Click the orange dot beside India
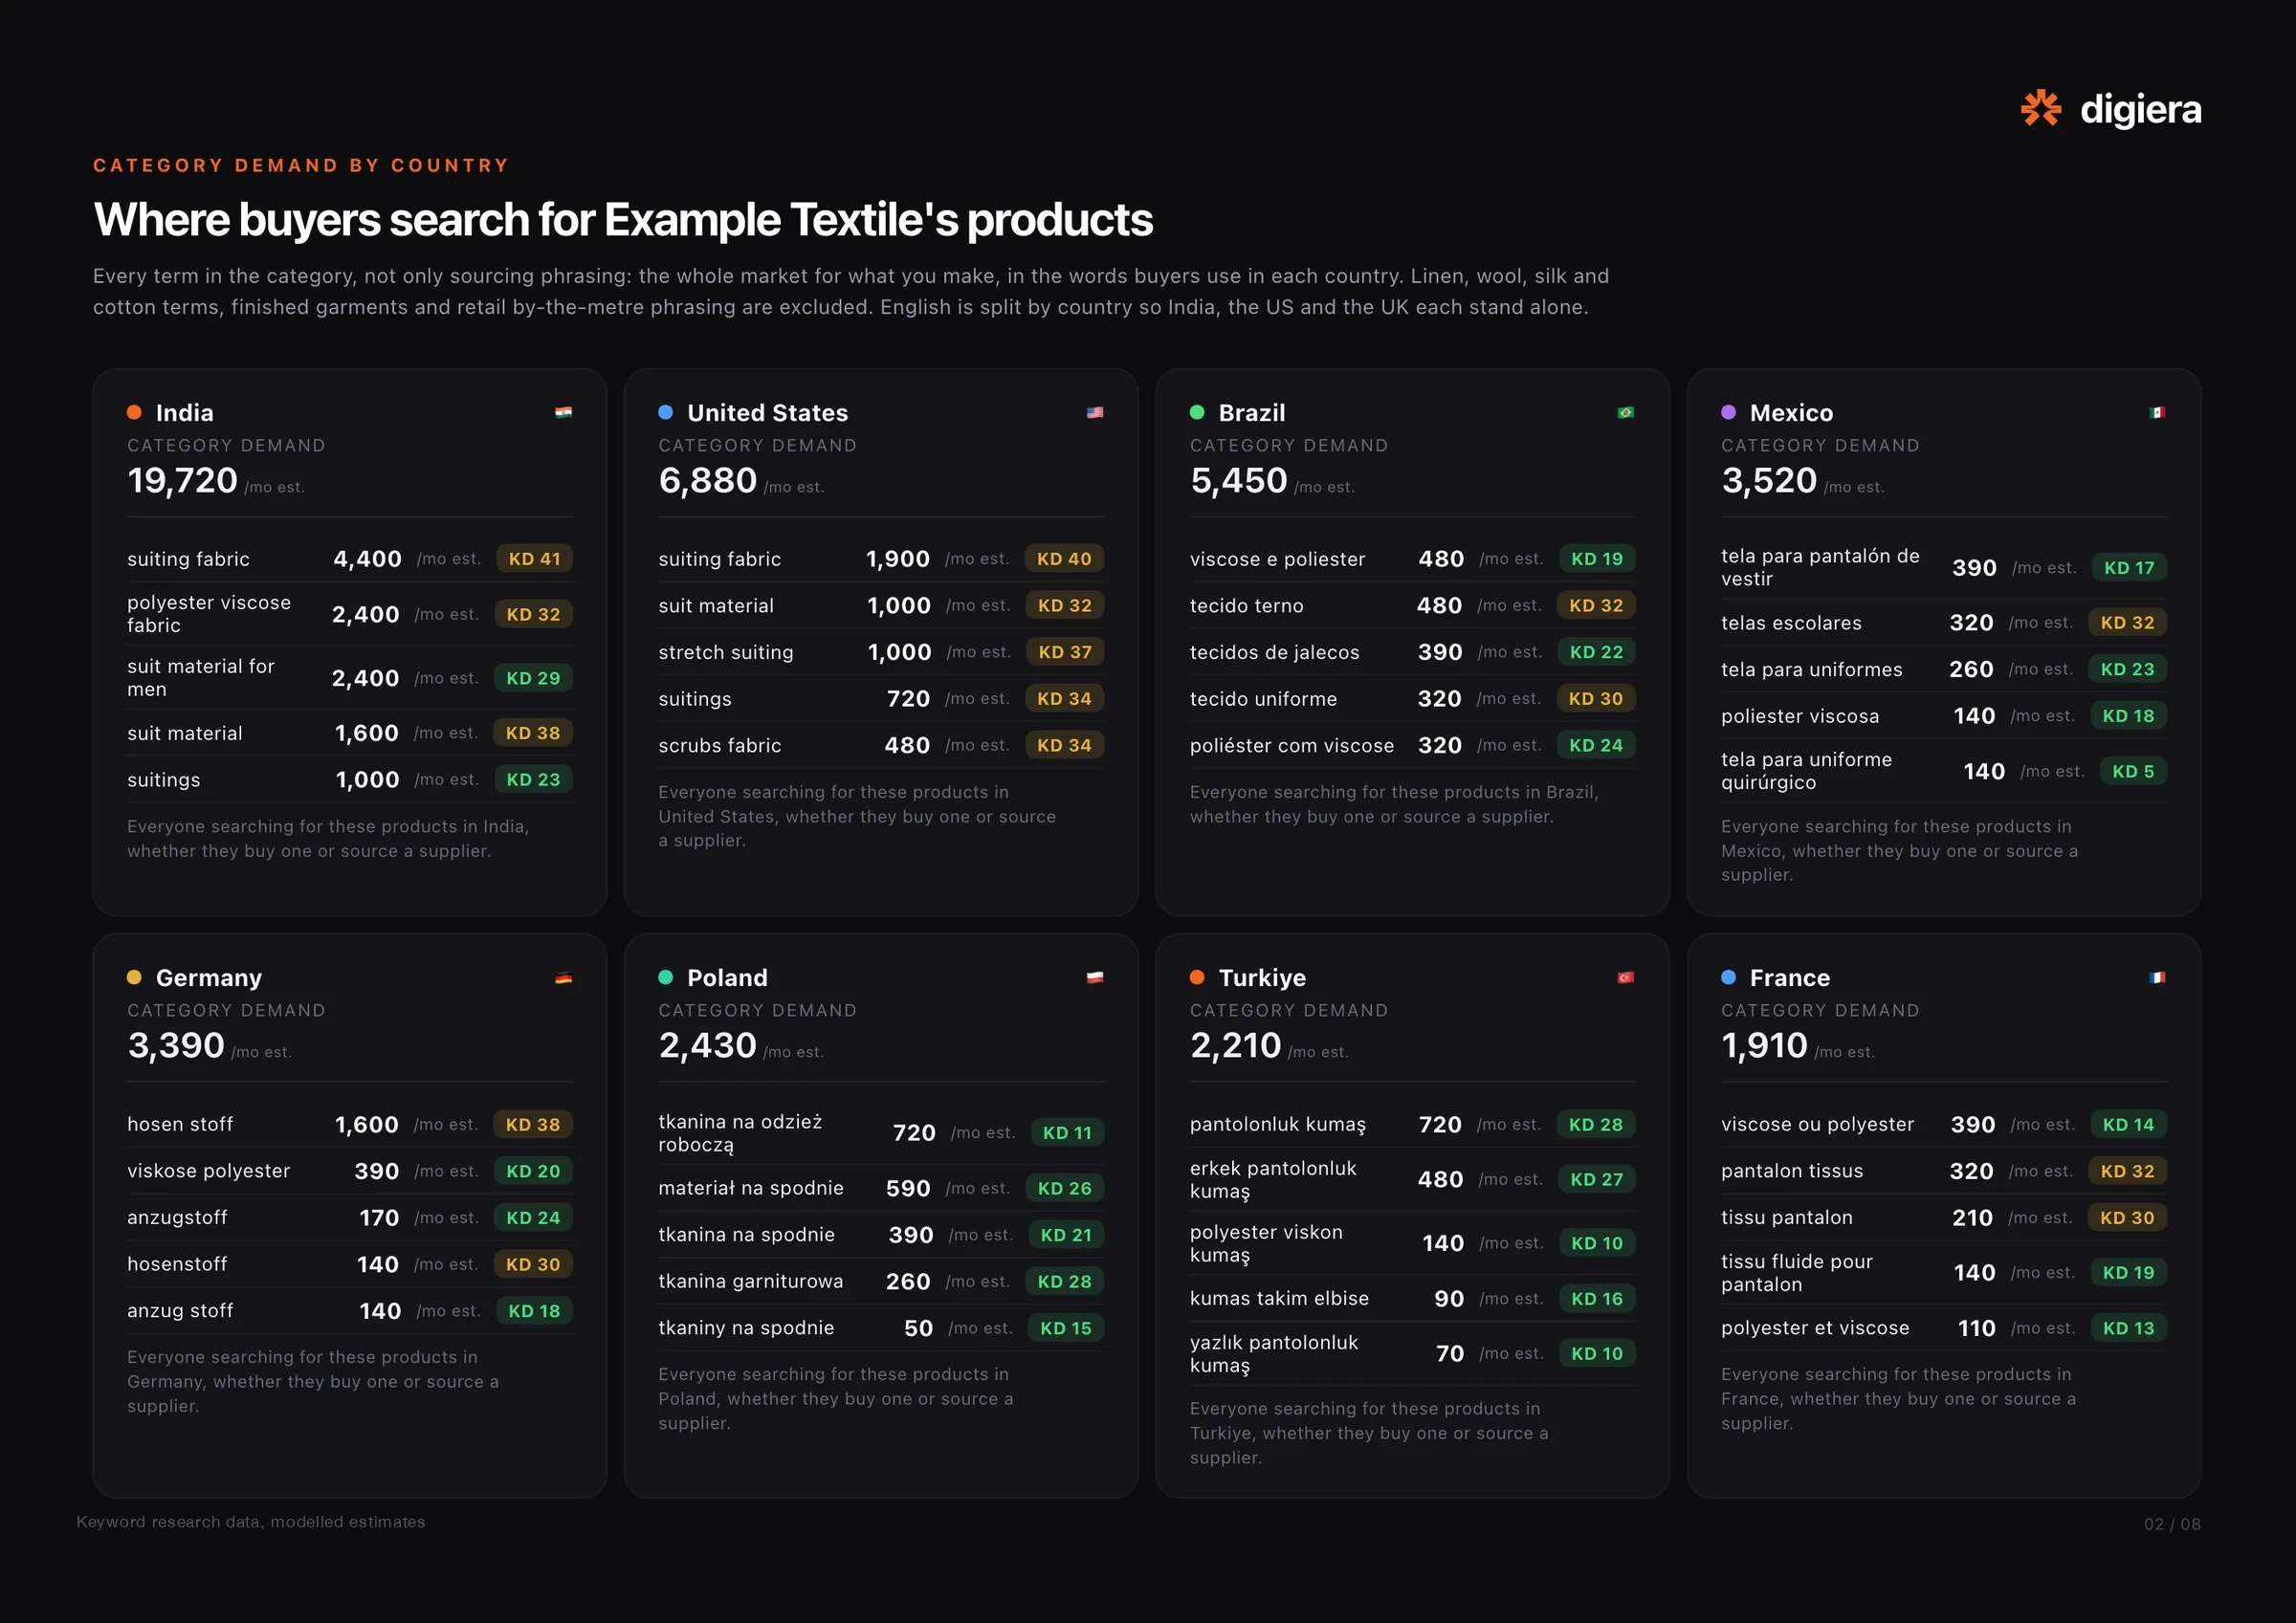The width and height of the screenshot is (2296, 1623). coord(134,412)
